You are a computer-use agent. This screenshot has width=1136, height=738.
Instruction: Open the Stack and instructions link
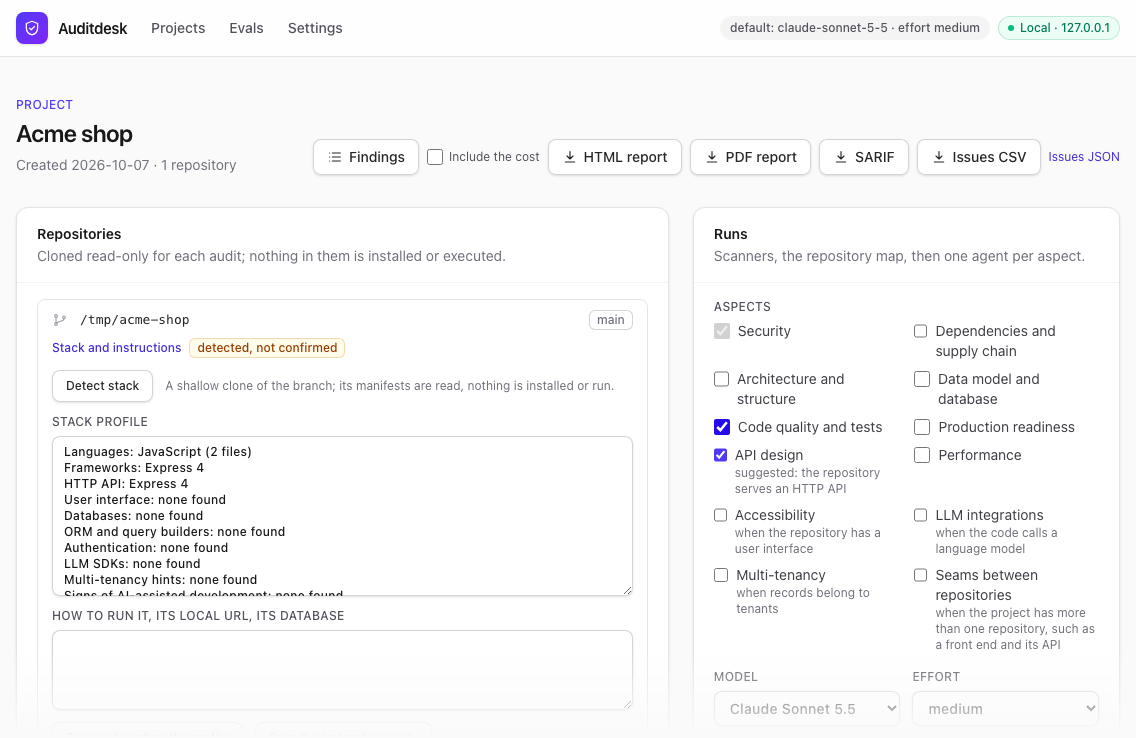(117, 348)
